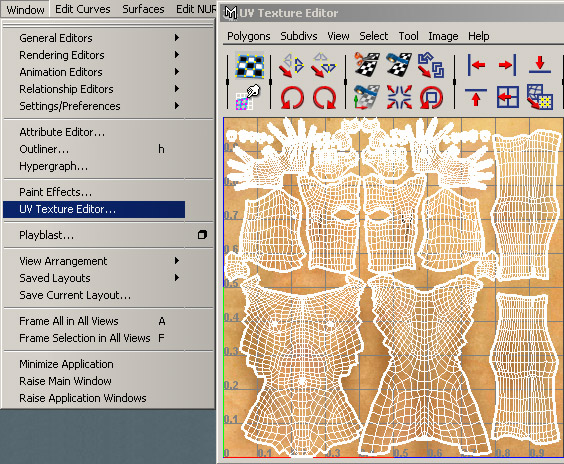Flip selected UVs horizontally
This screenshot has height=464, width=564.
[292, 65]
